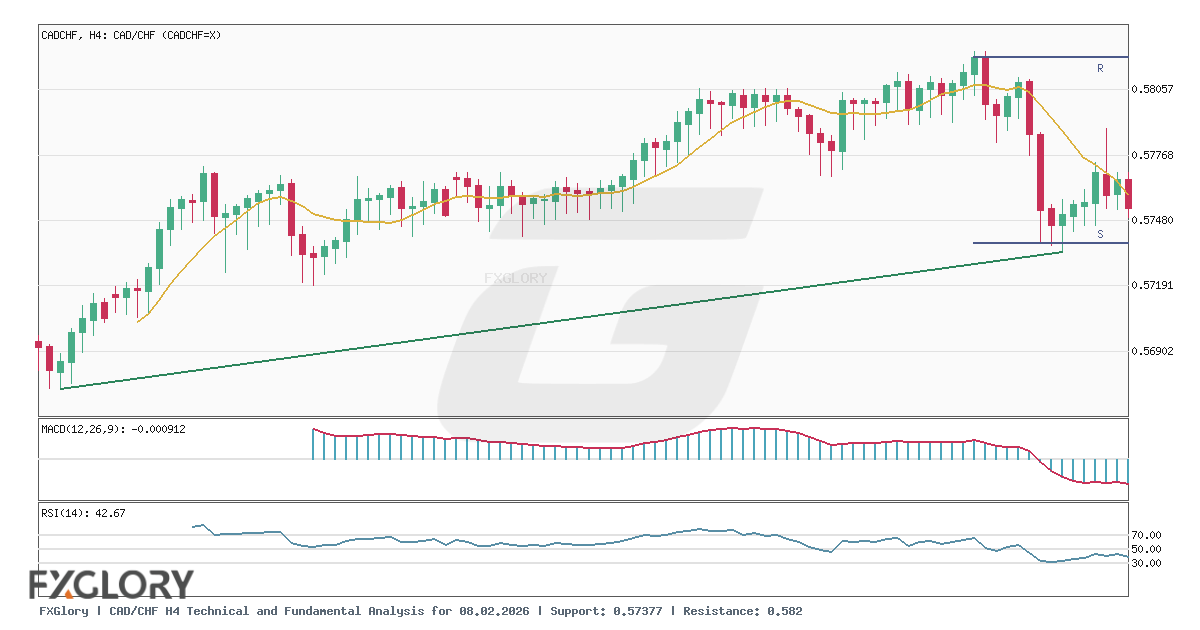Screen dimensions: 1200x630
Task: Click the RSI 50.00 level label
Action: click(x=1147, y=550)
